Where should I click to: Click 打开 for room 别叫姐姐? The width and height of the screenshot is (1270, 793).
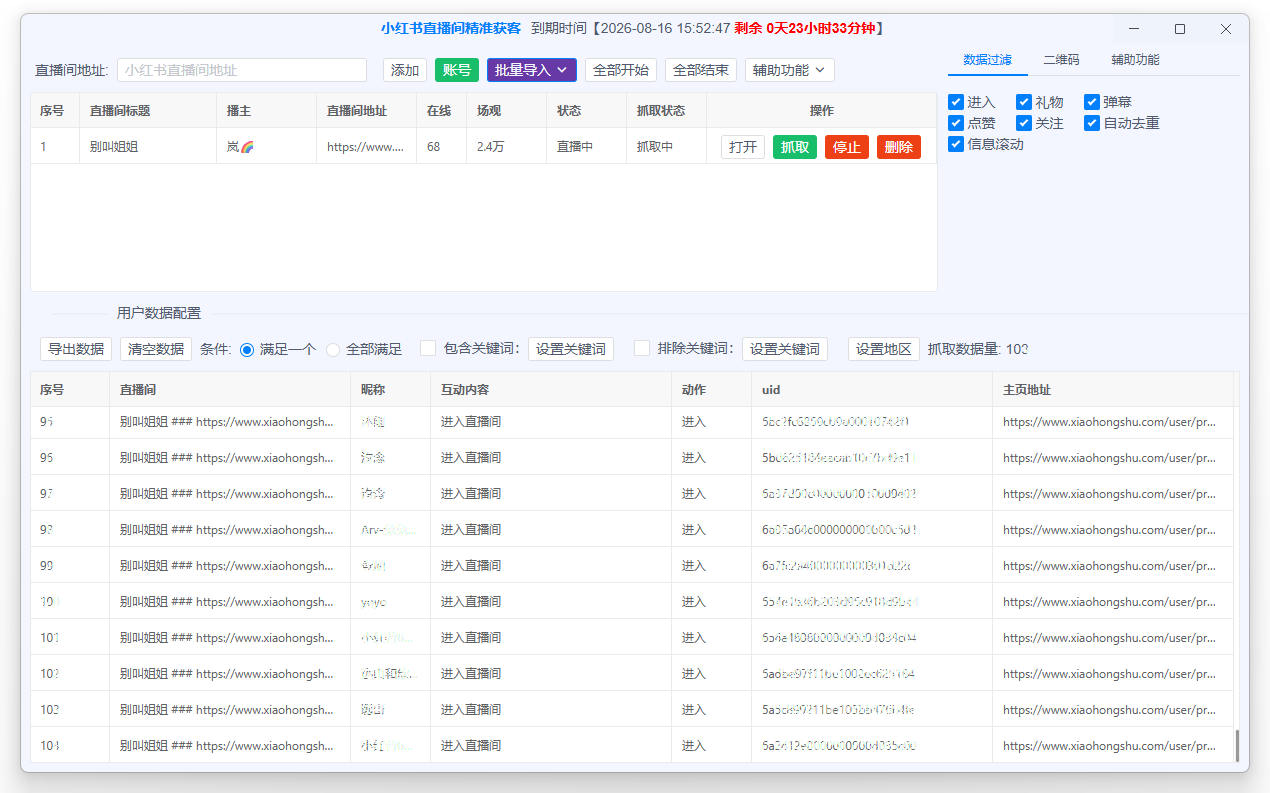[x=743, y=147]
